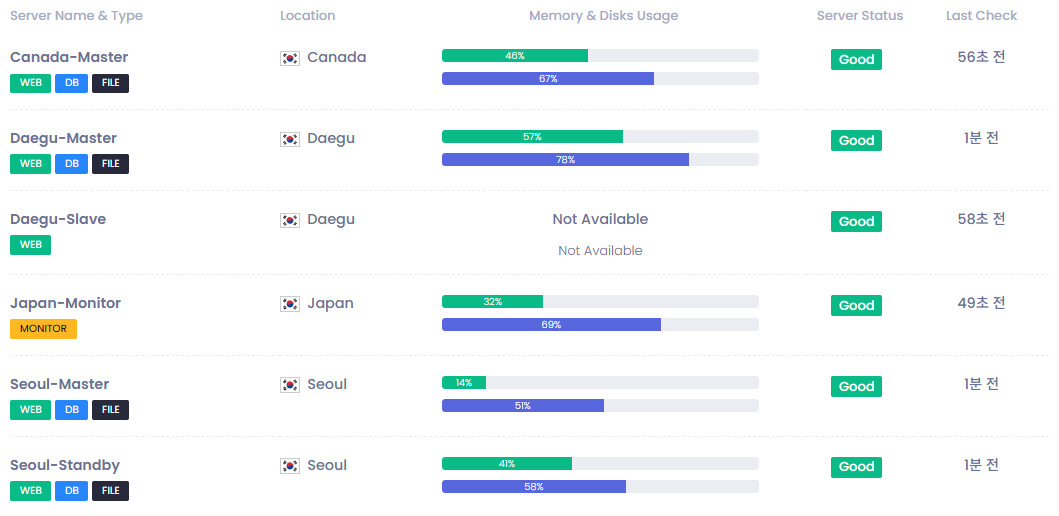
Task: Click the DB badge under Daegu-Master
Action: point(71,164)
